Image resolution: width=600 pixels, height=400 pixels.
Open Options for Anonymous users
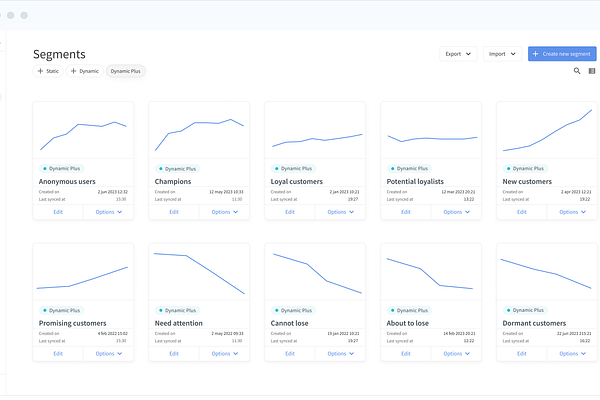coord(109,212)
